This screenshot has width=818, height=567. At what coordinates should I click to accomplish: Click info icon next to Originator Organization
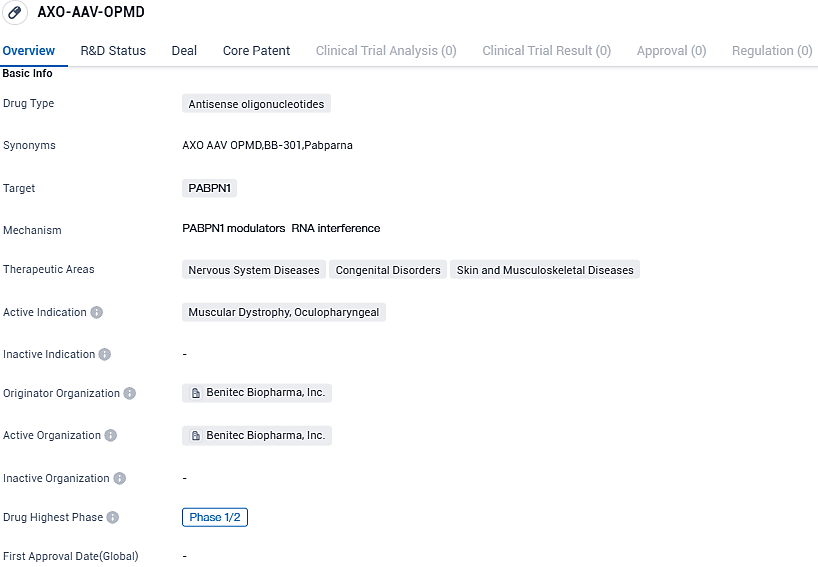tap(130, 393)
